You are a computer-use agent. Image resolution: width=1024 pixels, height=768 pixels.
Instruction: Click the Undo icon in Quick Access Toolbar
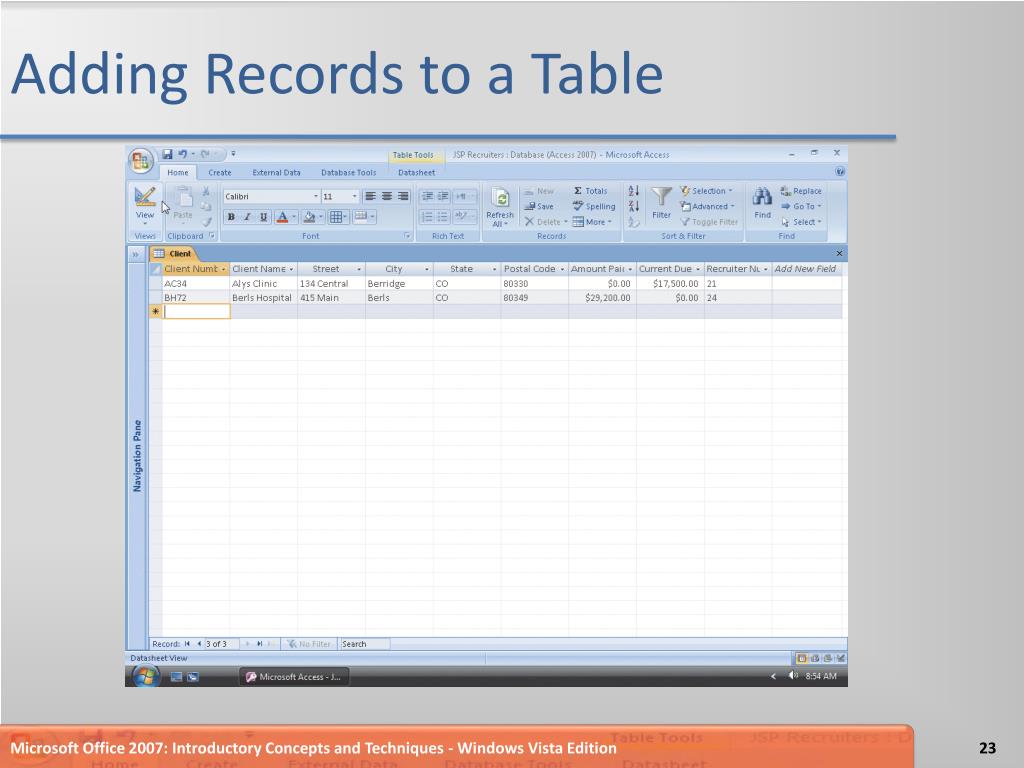(182, 154)
